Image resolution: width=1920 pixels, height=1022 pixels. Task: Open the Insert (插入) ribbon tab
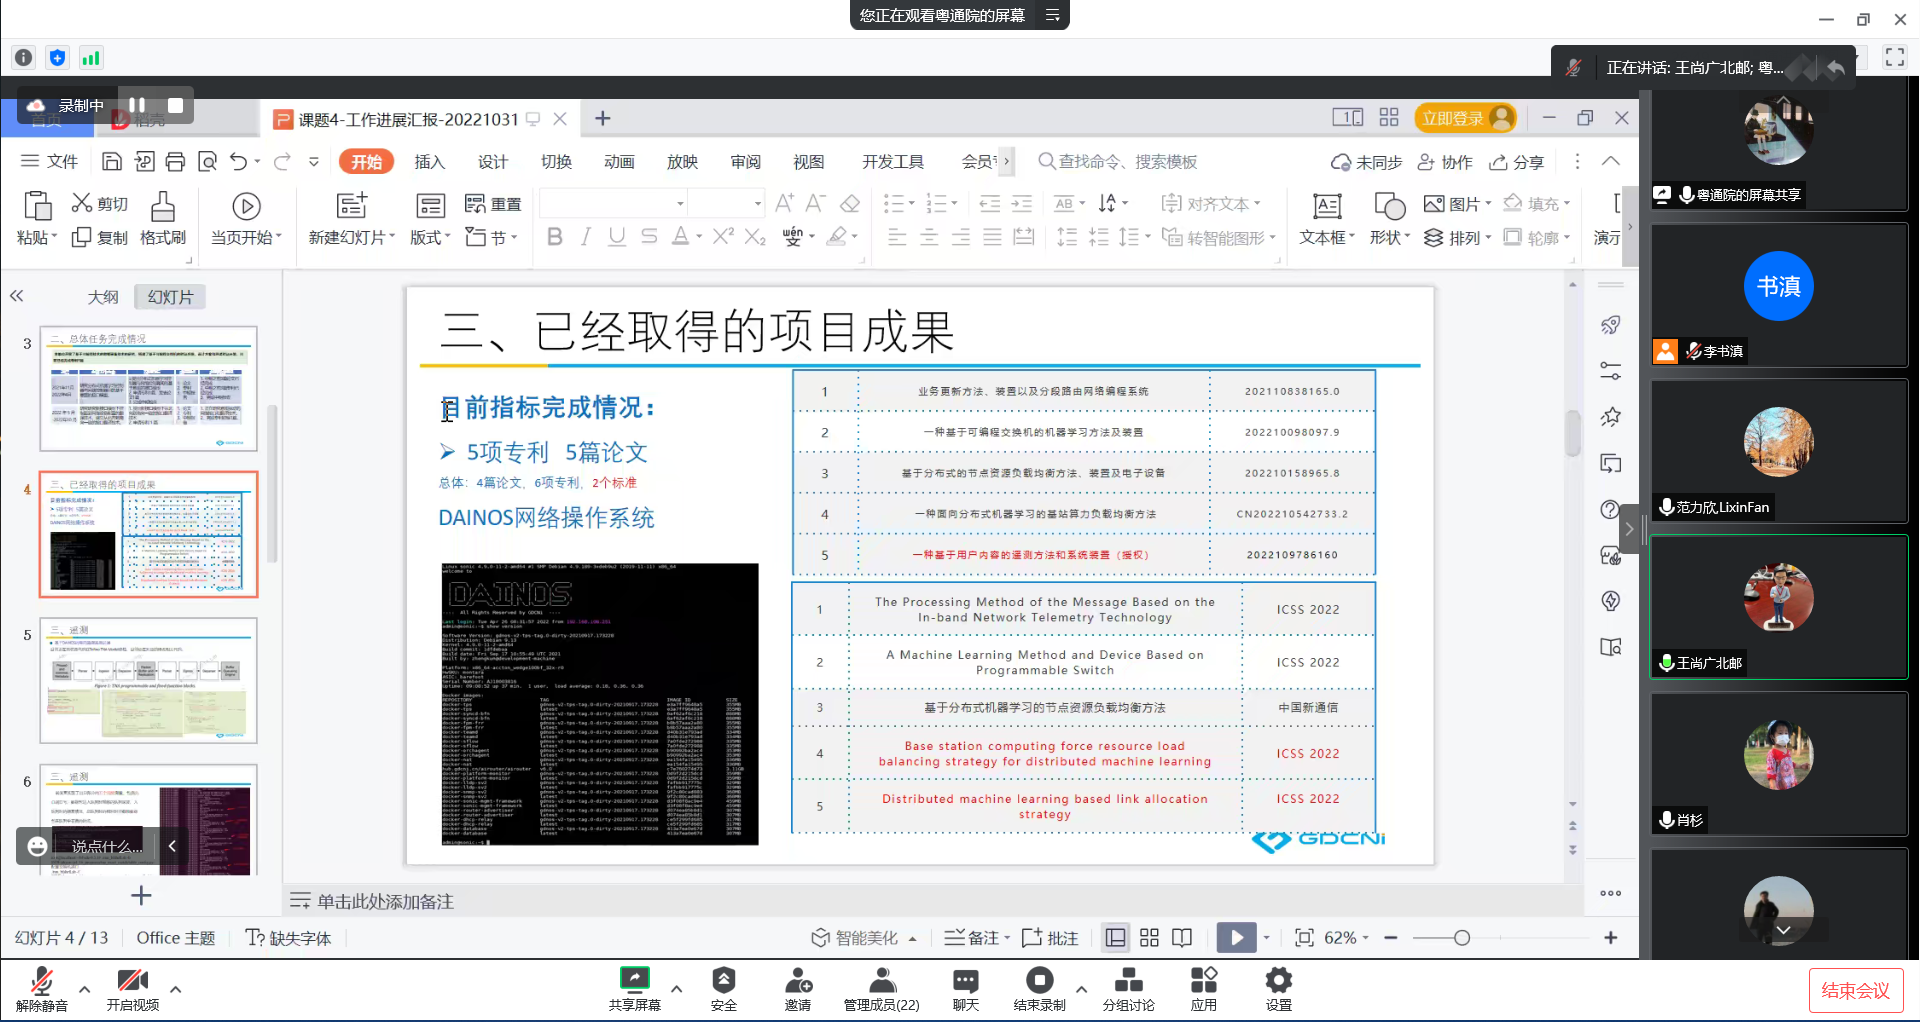(429, 162)
